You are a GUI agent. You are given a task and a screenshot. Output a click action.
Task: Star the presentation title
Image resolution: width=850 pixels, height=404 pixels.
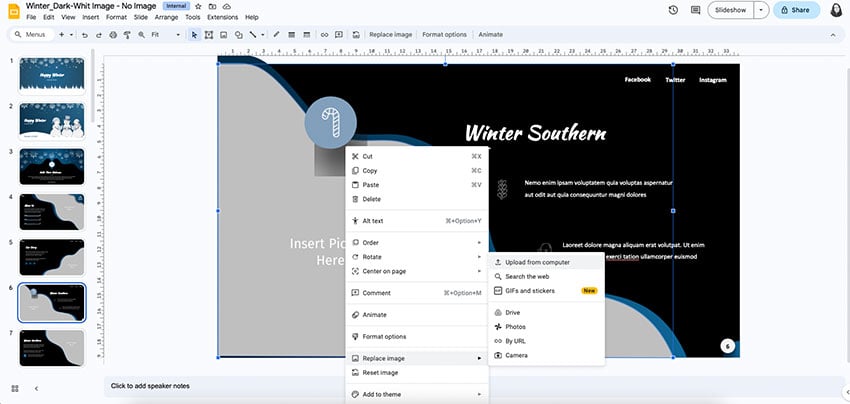coord(199,6)
